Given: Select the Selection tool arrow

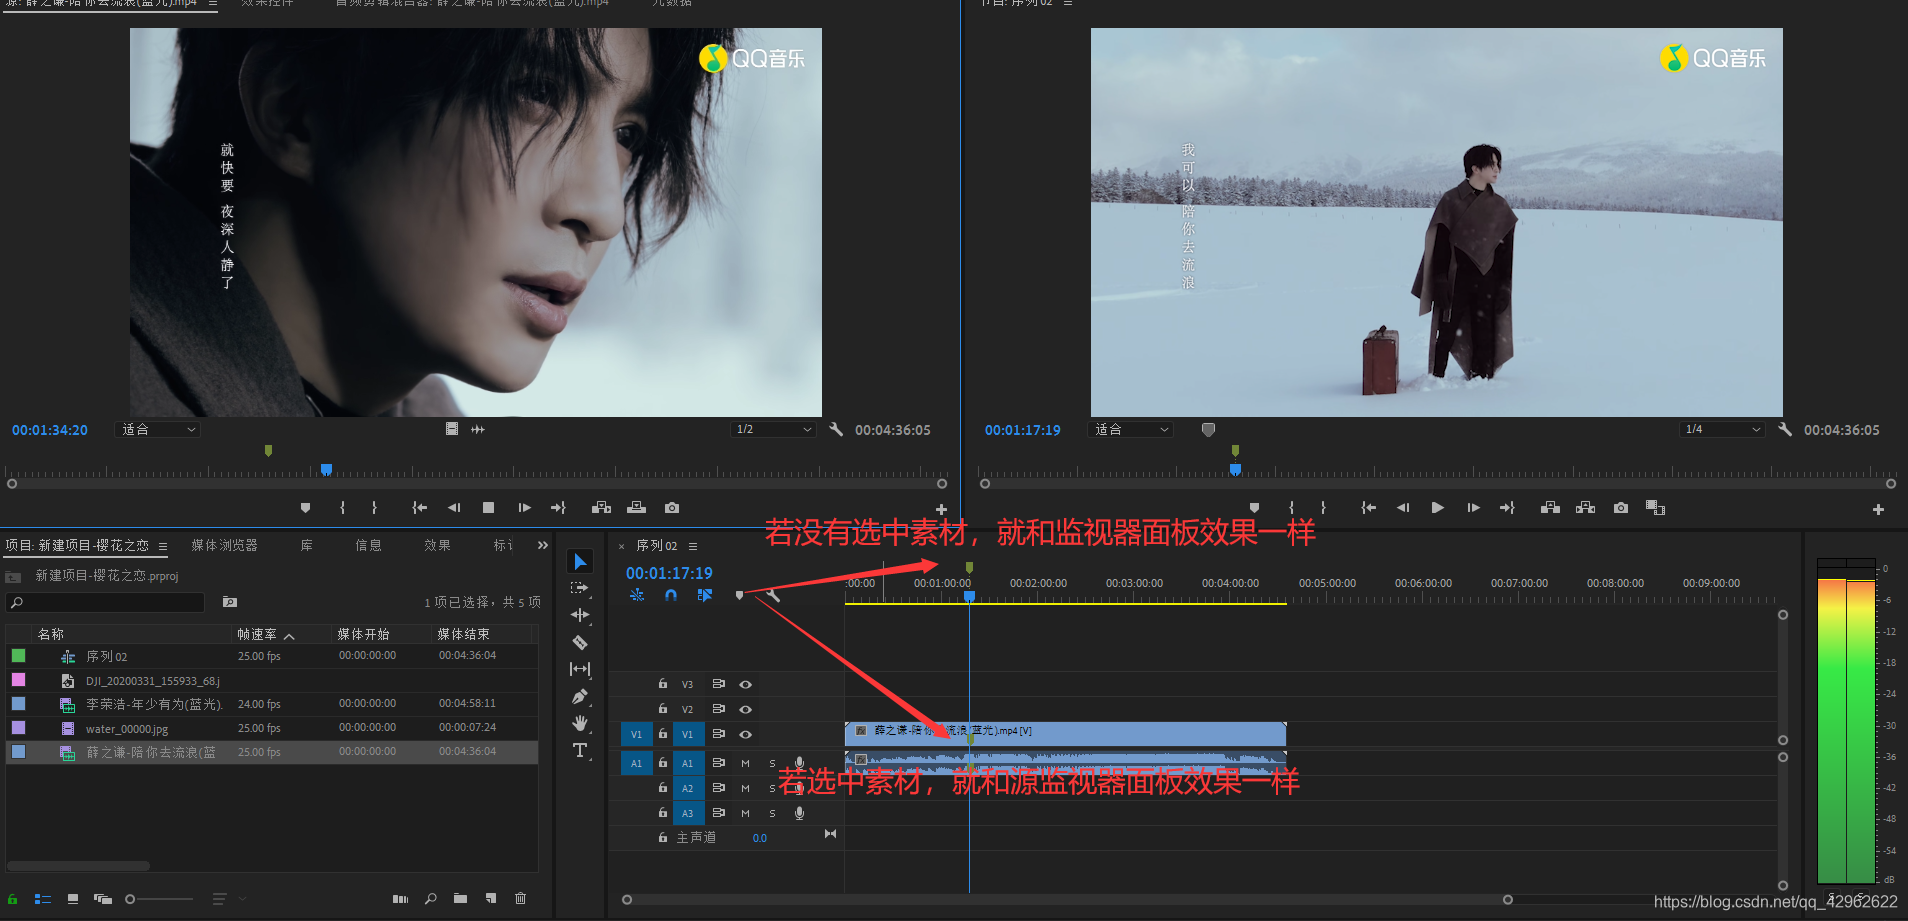Looking at the screenshot, I should click(x=580, y=561).
